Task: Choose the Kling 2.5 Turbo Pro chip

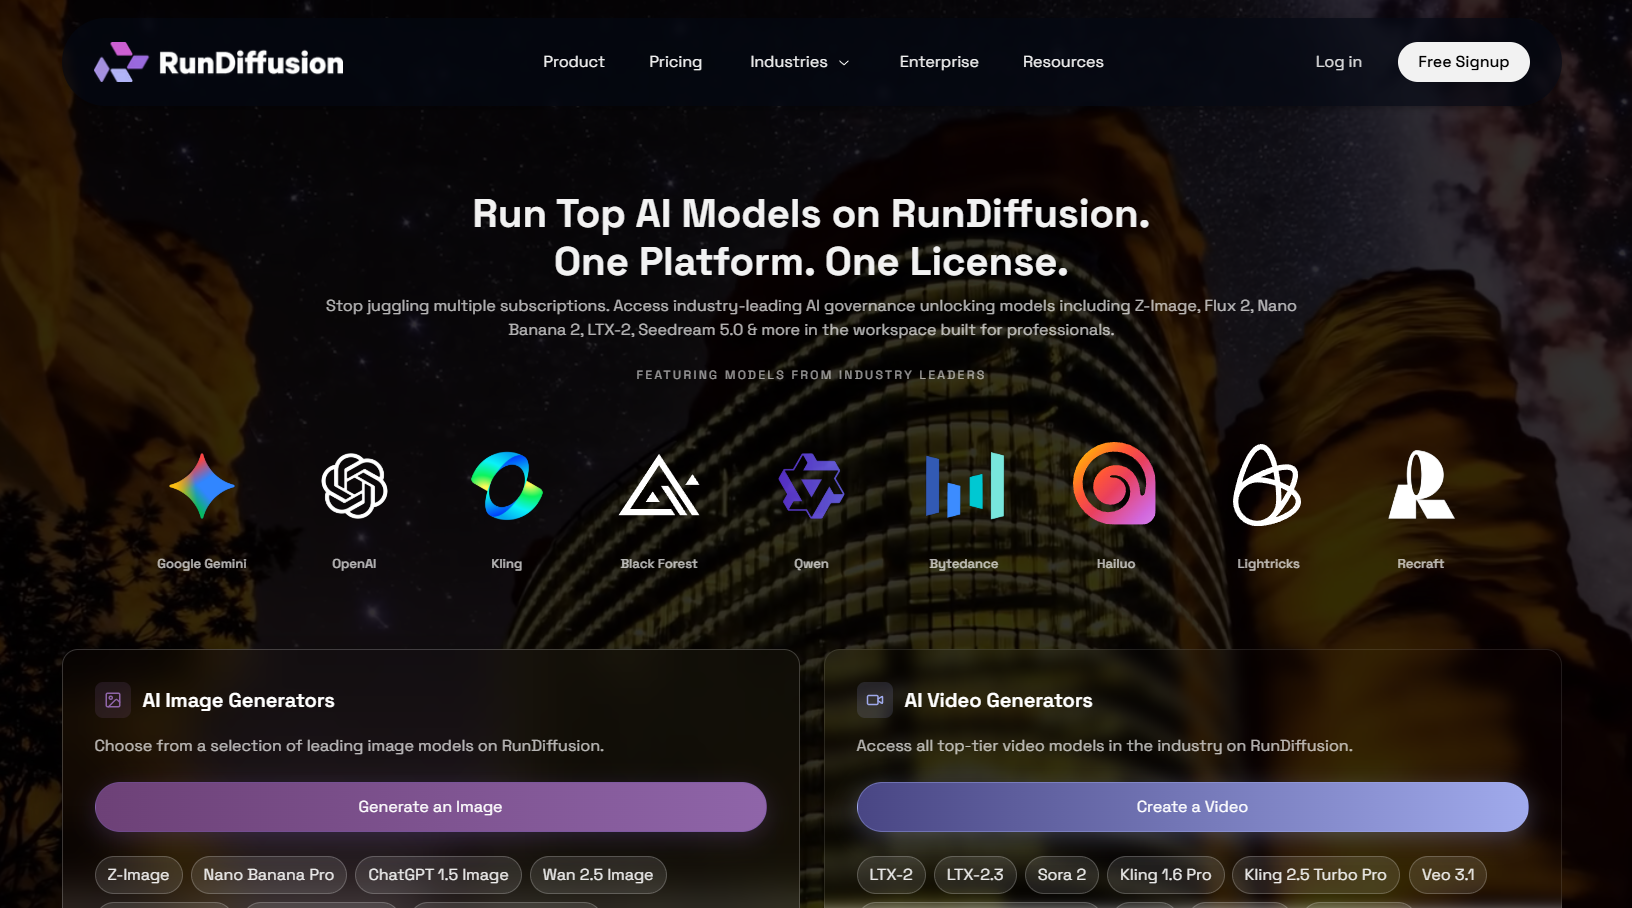Action: tap(1315, 875)
